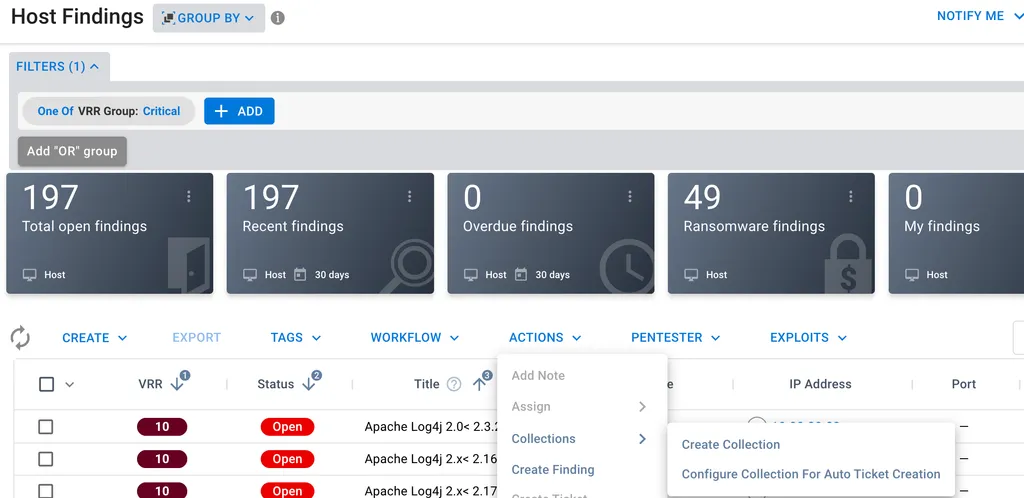Image resolution: width=1024 pixels, height=498 pixels.
Task: Open the Pentester dropdown menu
Action: 675,337
